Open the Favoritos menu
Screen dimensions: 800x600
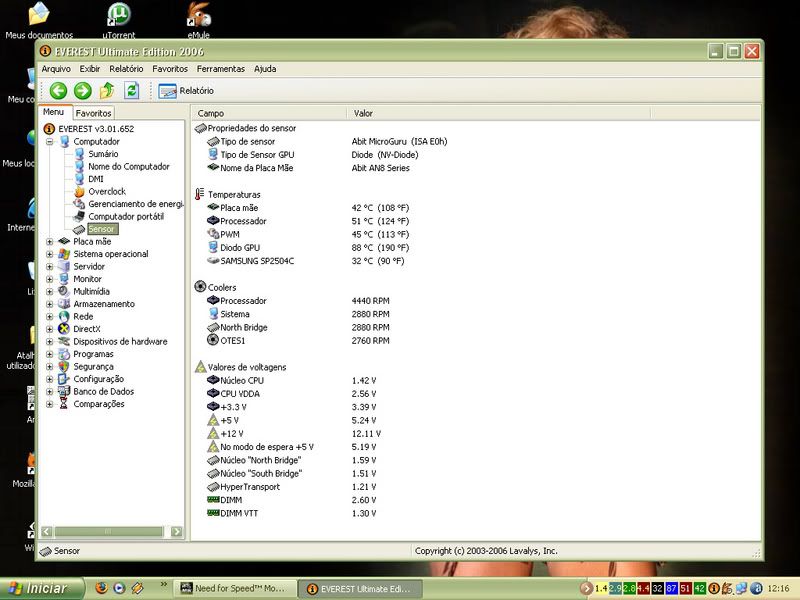tap(170, 69)
